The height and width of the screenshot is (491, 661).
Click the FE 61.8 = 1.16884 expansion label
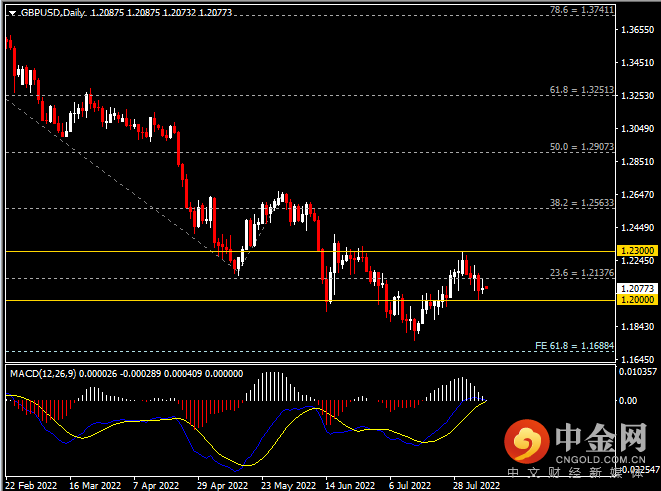click(x=575, y=346)
